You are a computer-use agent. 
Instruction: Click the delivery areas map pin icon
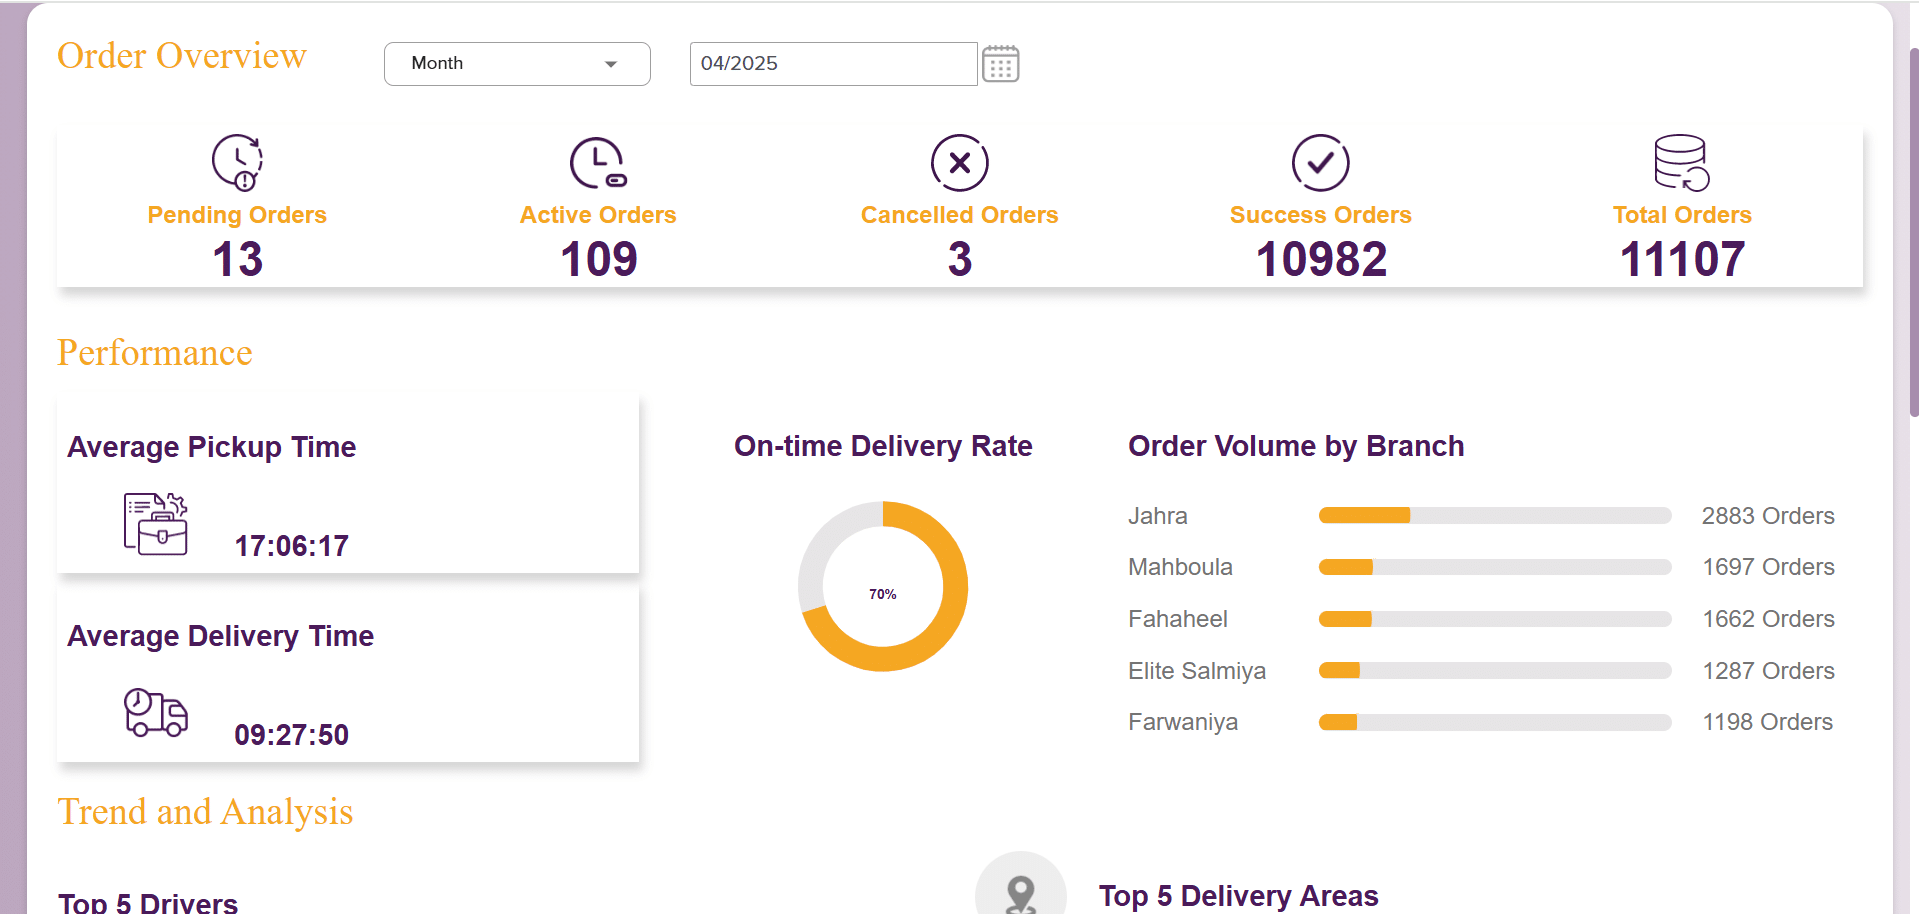pos(1020,892)
